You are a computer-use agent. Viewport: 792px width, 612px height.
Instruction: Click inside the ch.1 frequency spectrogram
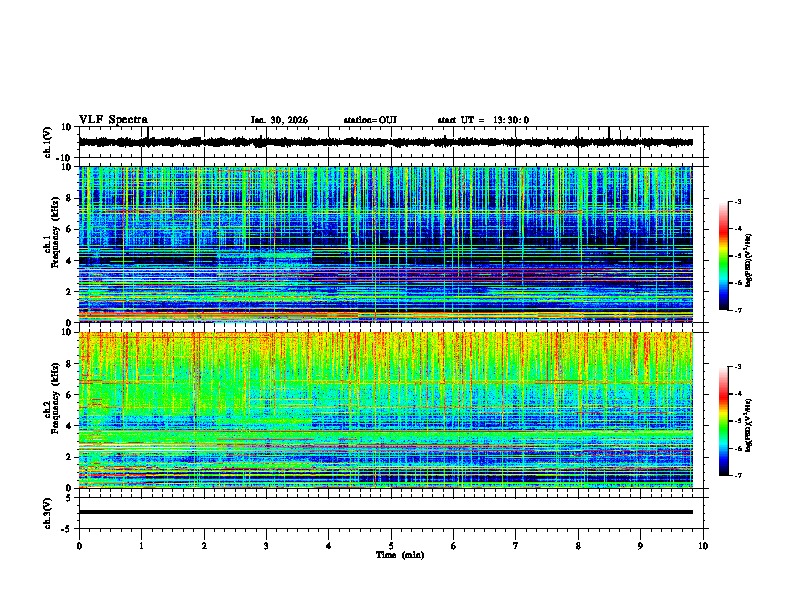(x=386, y=244)
